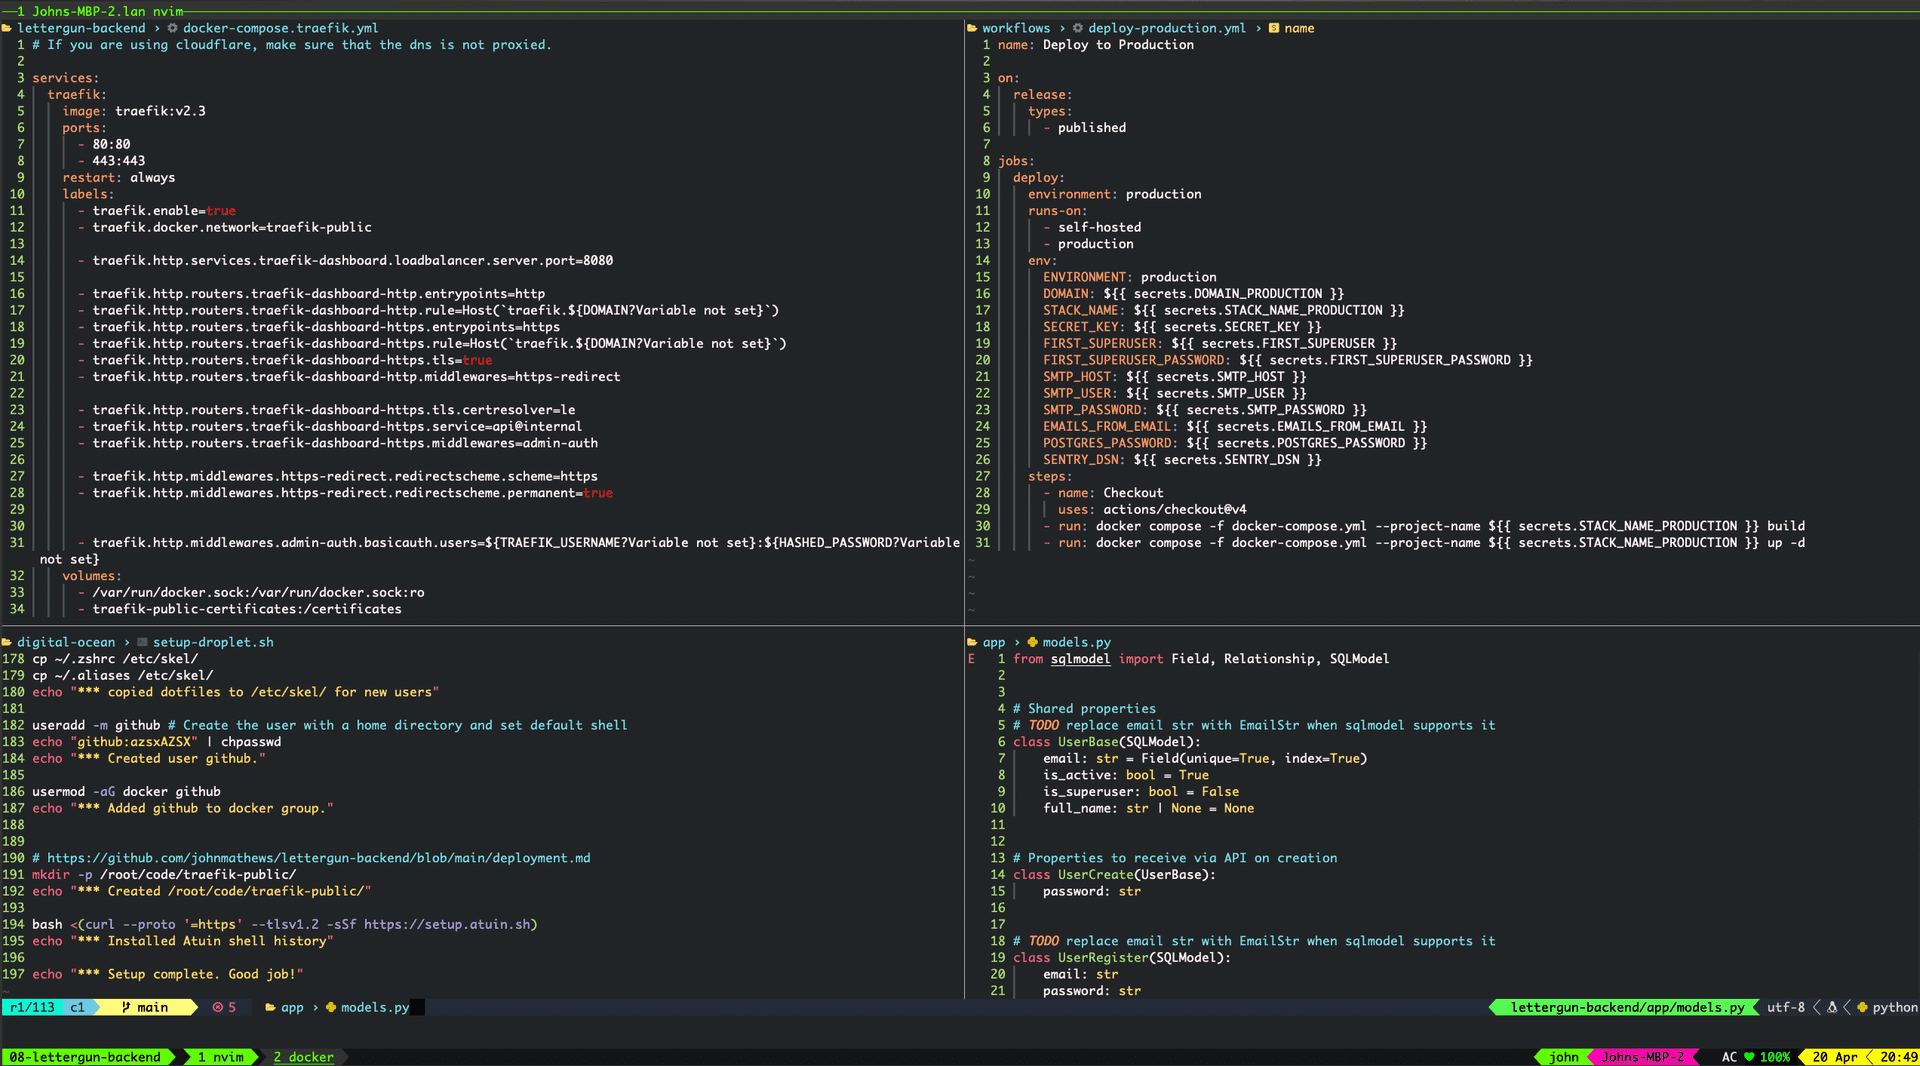Click the setup.atuin.sh URL on line 194
This screenshot has height=1066, width=1920.
(447, 924)
